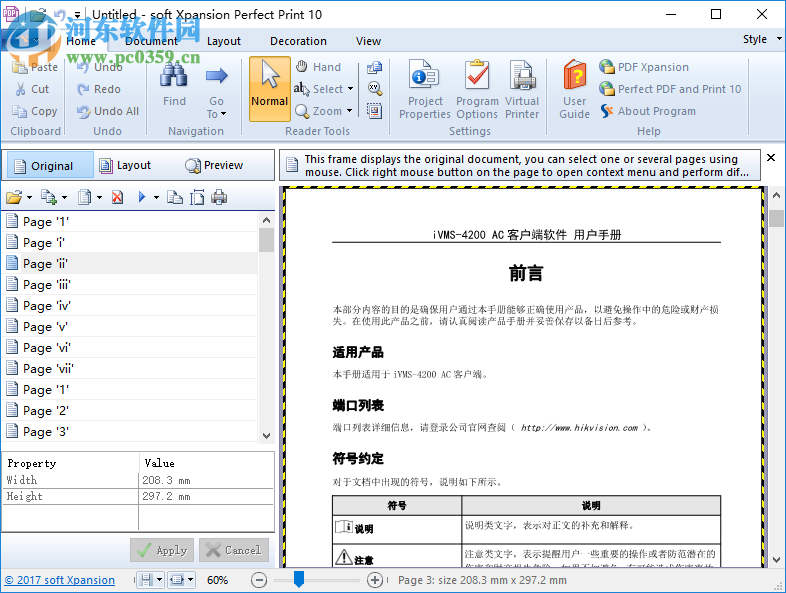Click the printer icon in panel toolbar
The width and height of the screenshot is (786, 593).
click(x=219, y=197)
